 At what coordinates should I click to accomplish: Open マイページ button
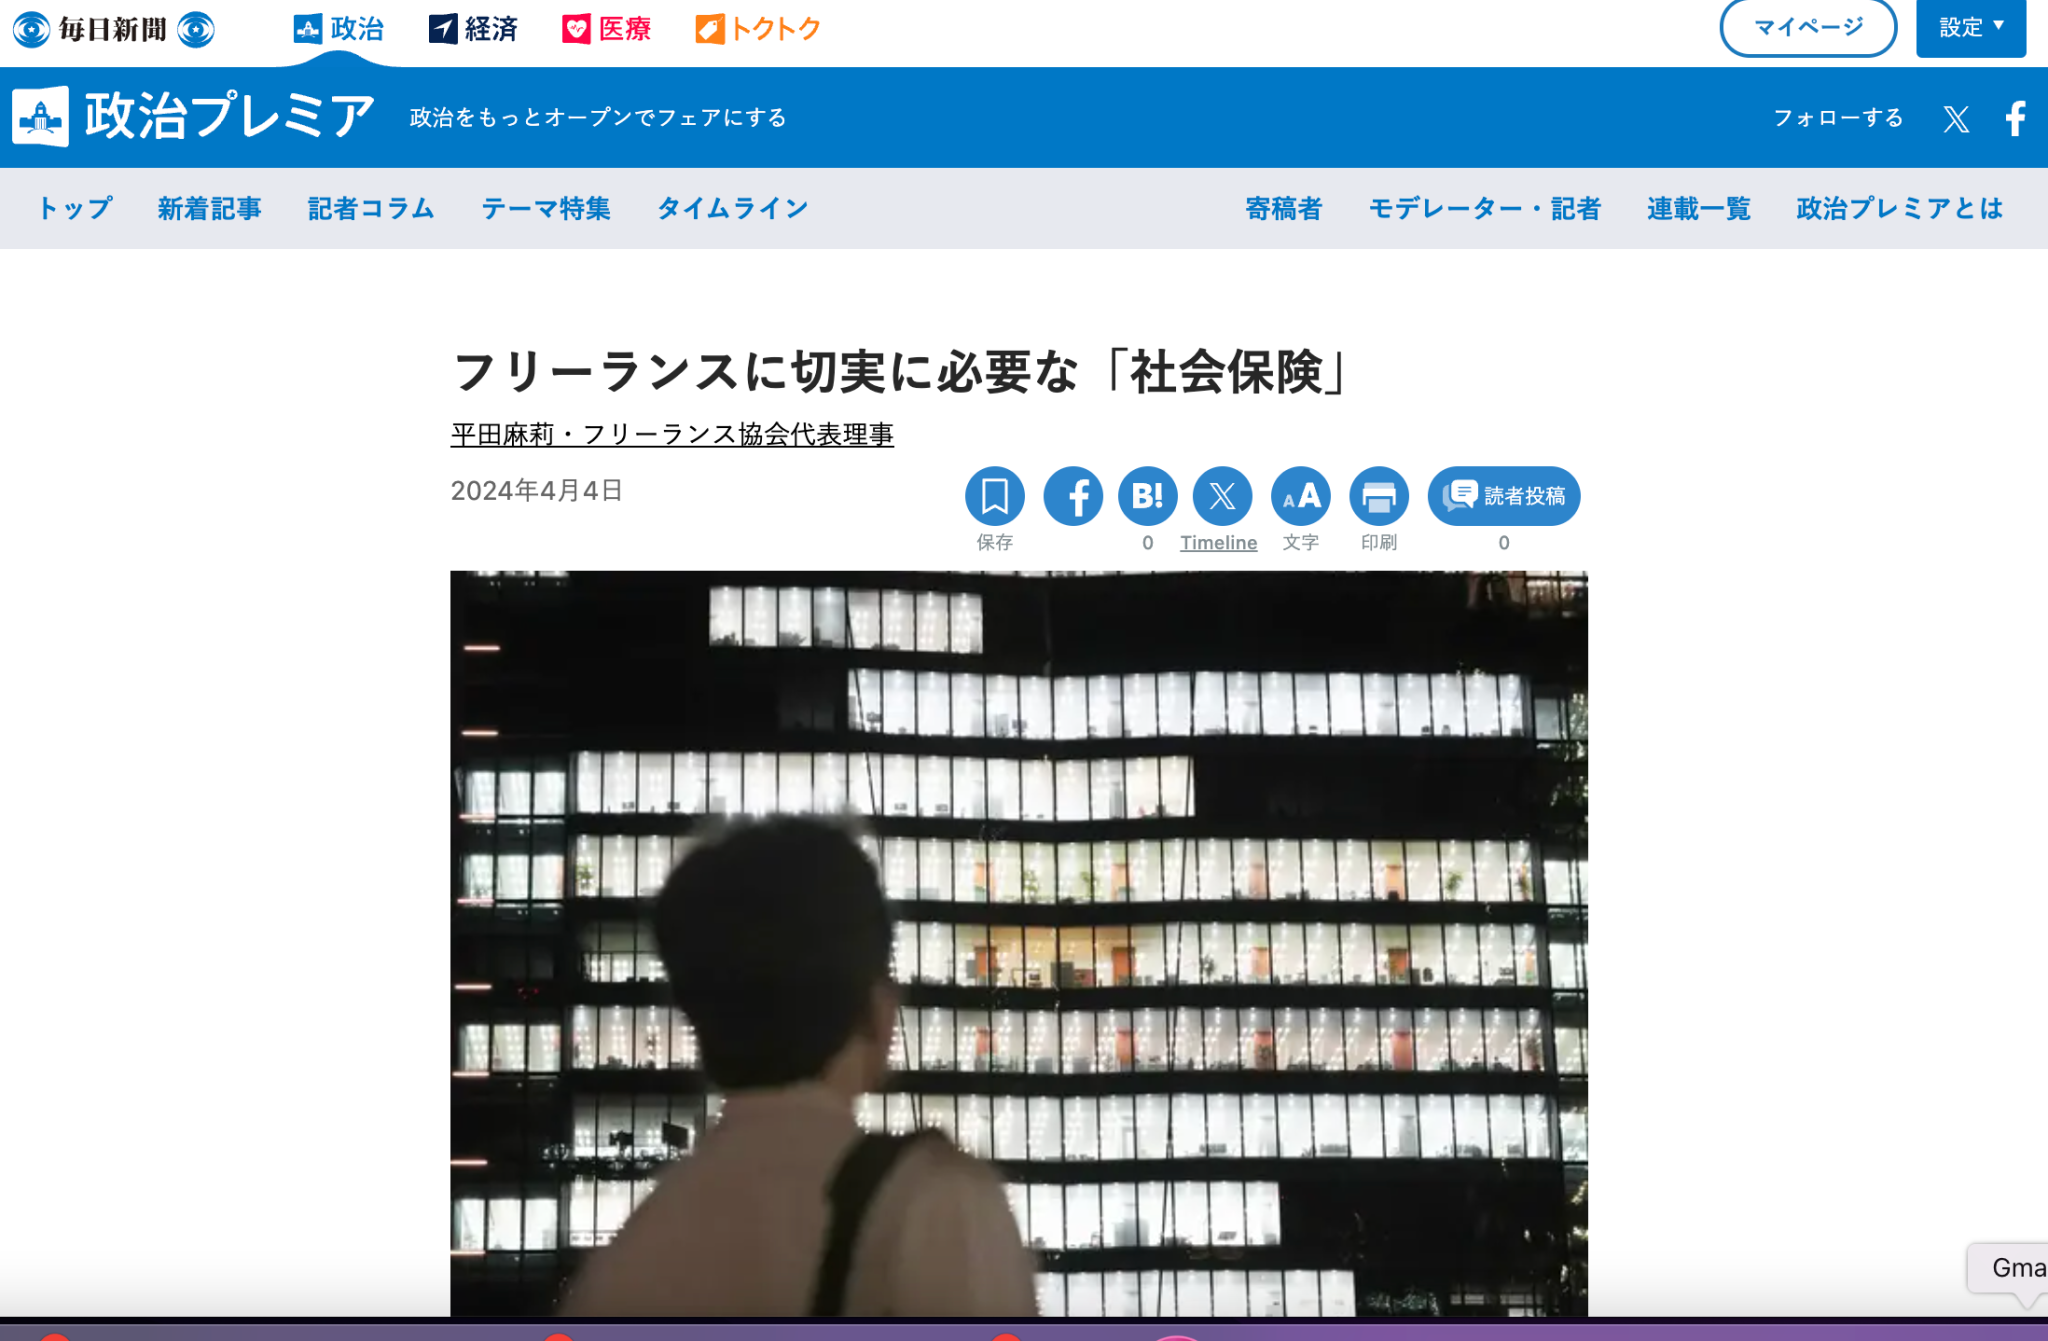coord(1808,27)
